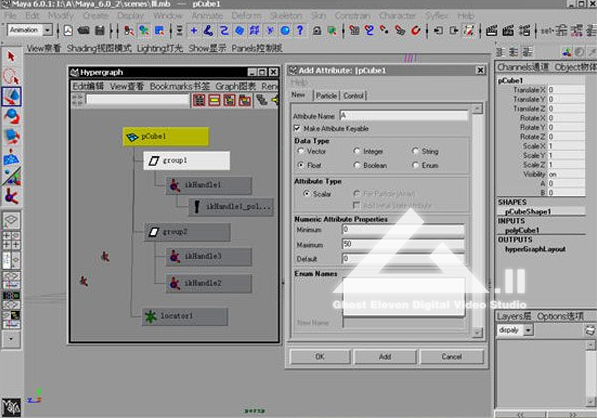Image resolution: width=597 pixels, height=418 pixels.
Task: Open the Layers menu in layer editor
Action: click(514, 316)
